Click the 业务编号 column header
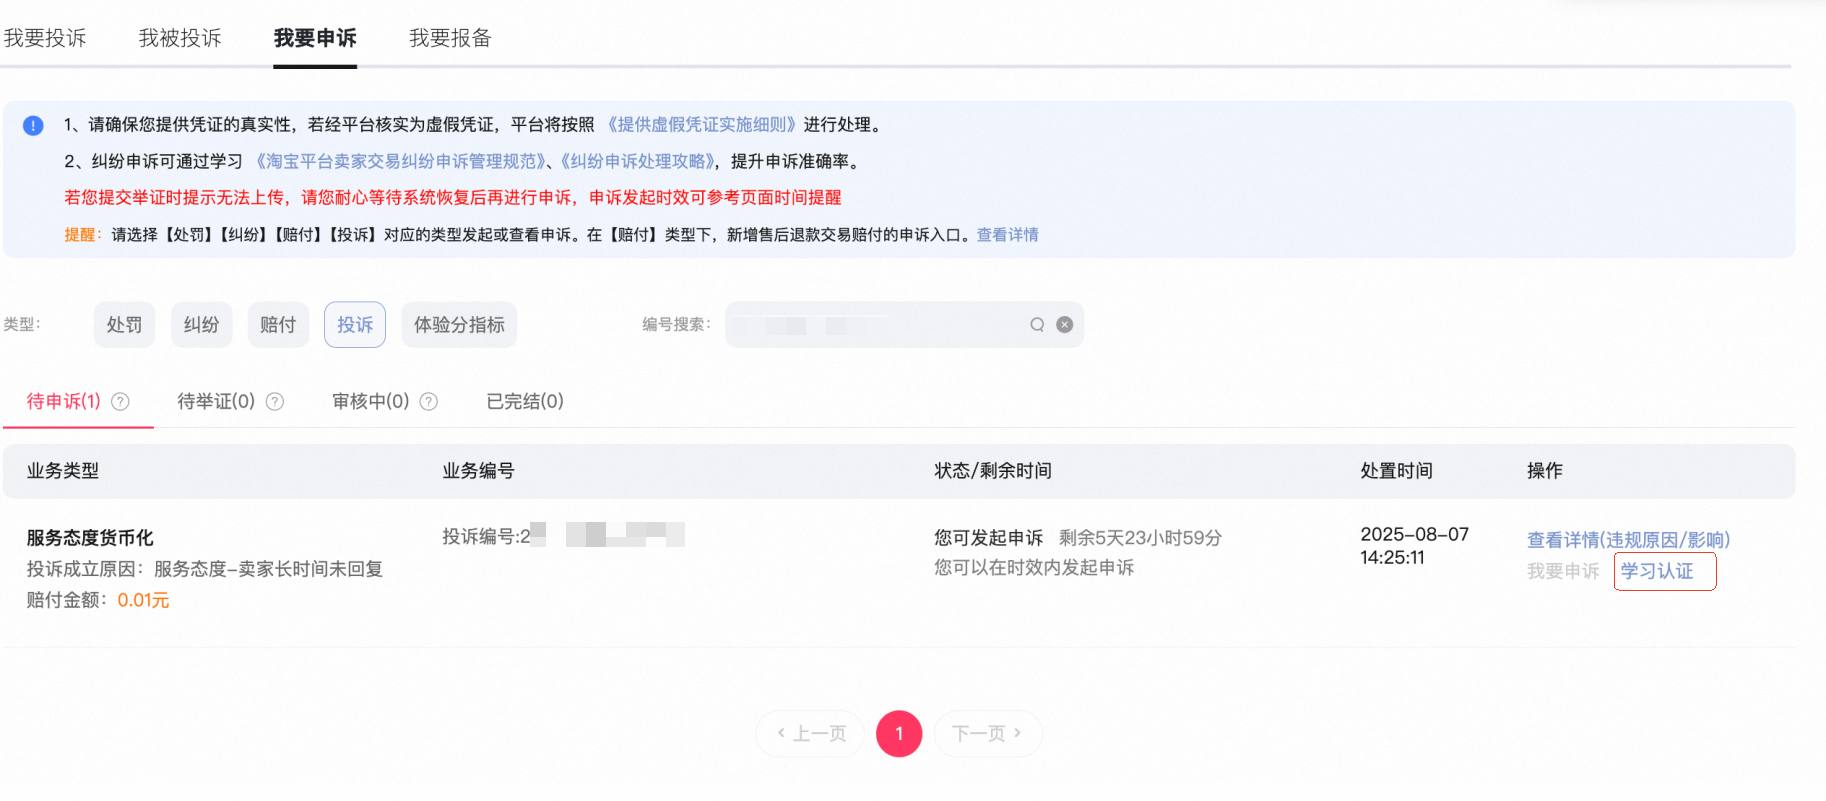 (x=479, y=471)
